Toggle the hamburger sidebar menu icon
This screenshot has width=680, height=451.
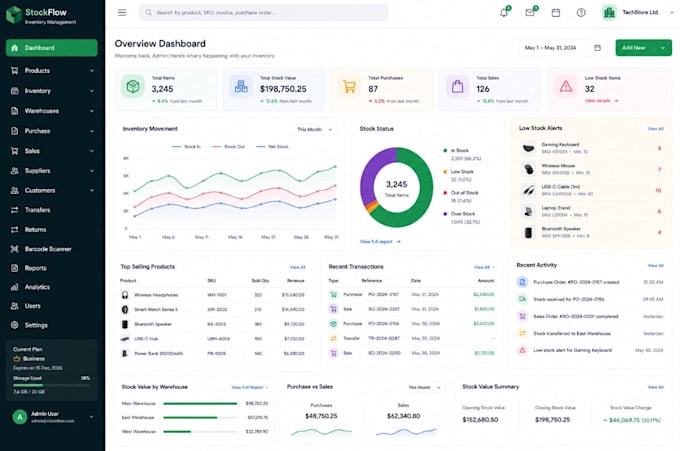122,13
